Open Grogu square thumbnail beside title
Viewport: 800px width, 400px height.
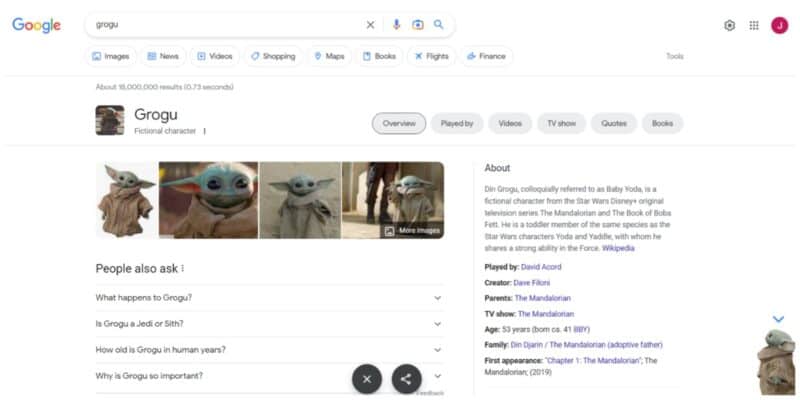pos(110,120)
